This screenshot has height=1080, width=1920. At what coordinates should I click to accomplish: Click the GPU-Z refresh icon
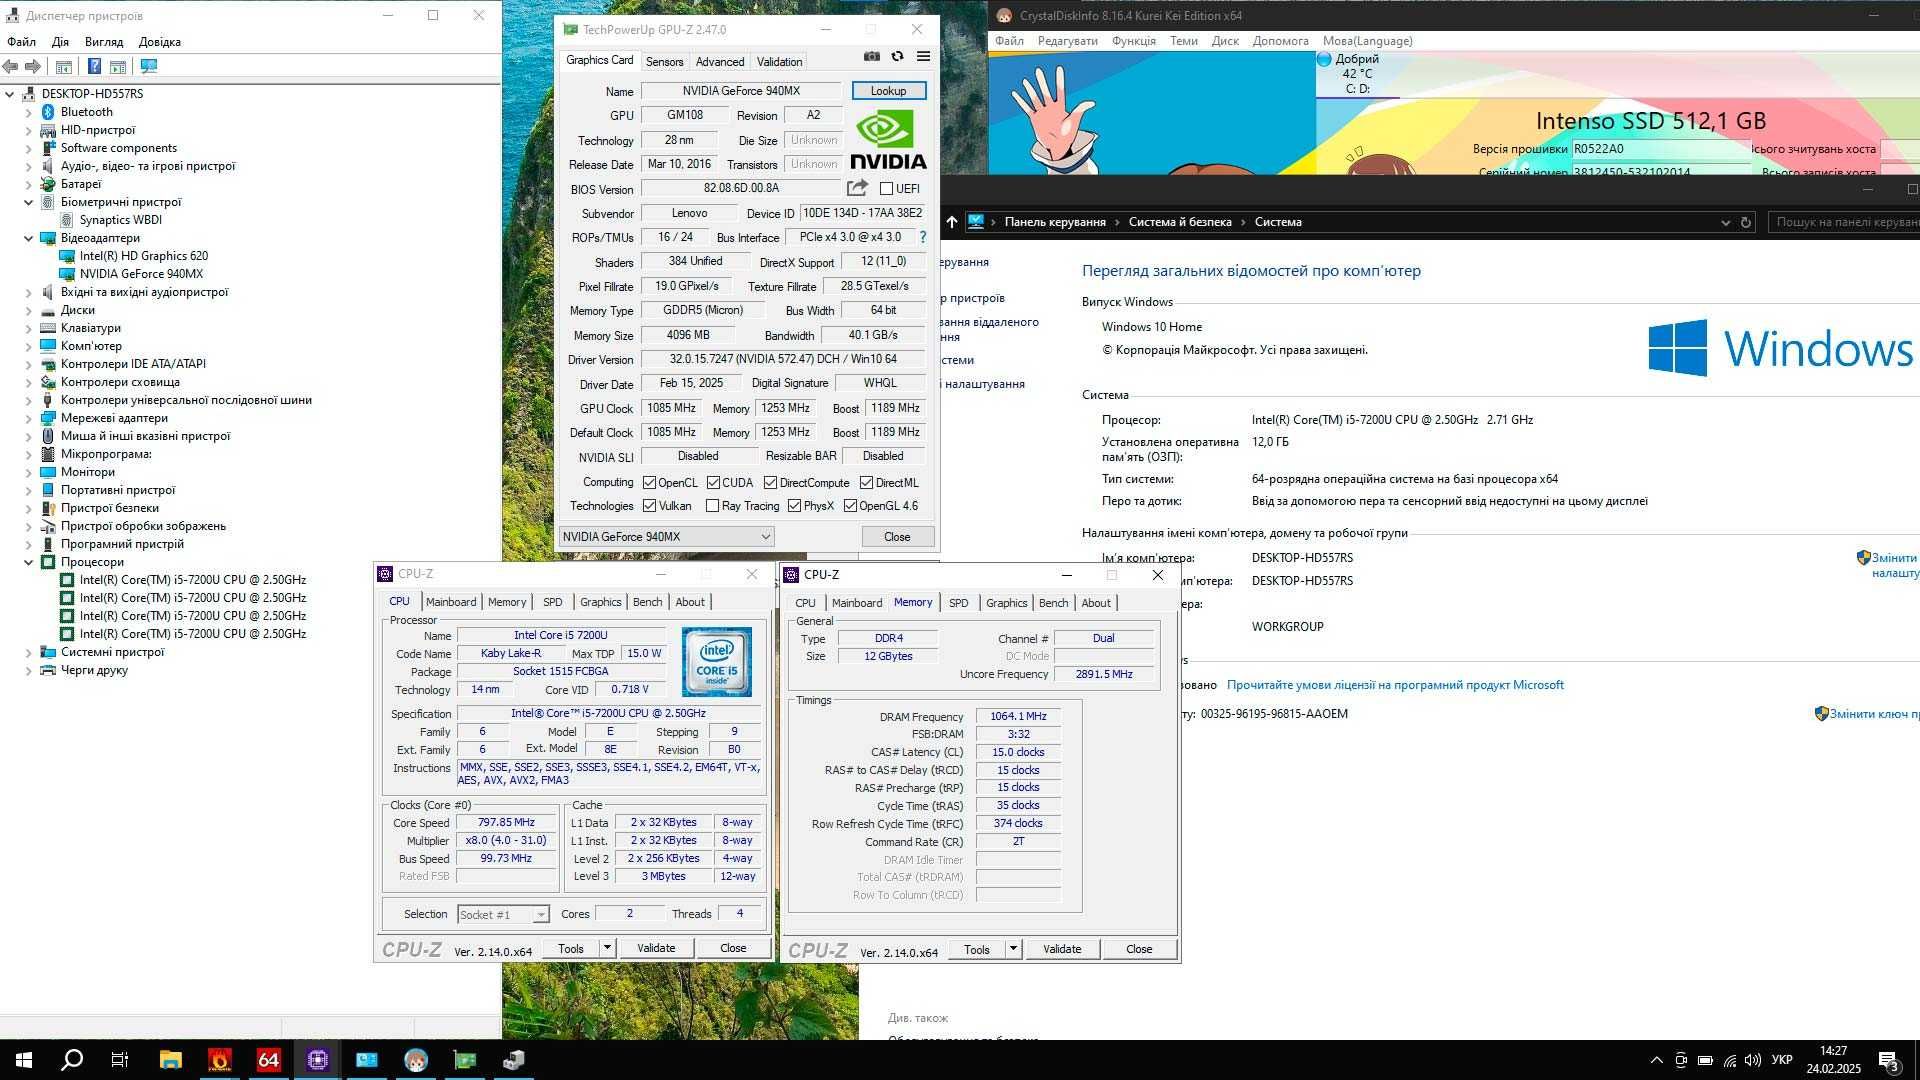(898, 57)
